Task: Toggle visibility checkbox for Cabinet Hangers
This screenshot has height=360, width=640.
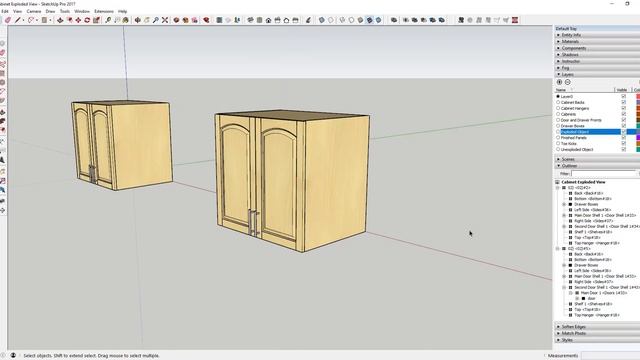Action: coord(624,108)
